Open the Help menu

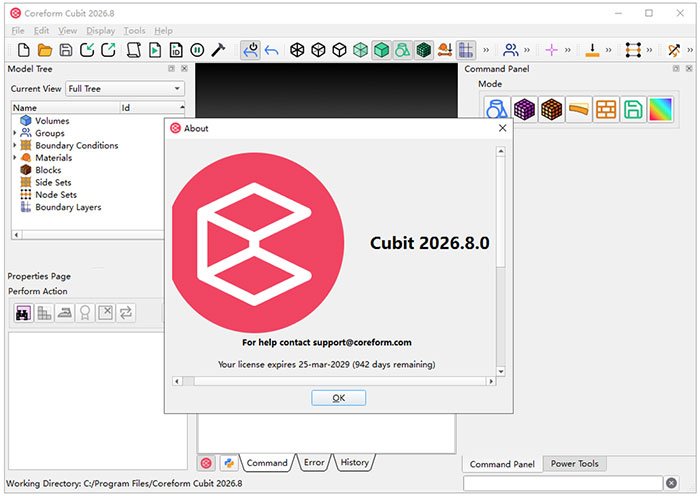point(163,31)
